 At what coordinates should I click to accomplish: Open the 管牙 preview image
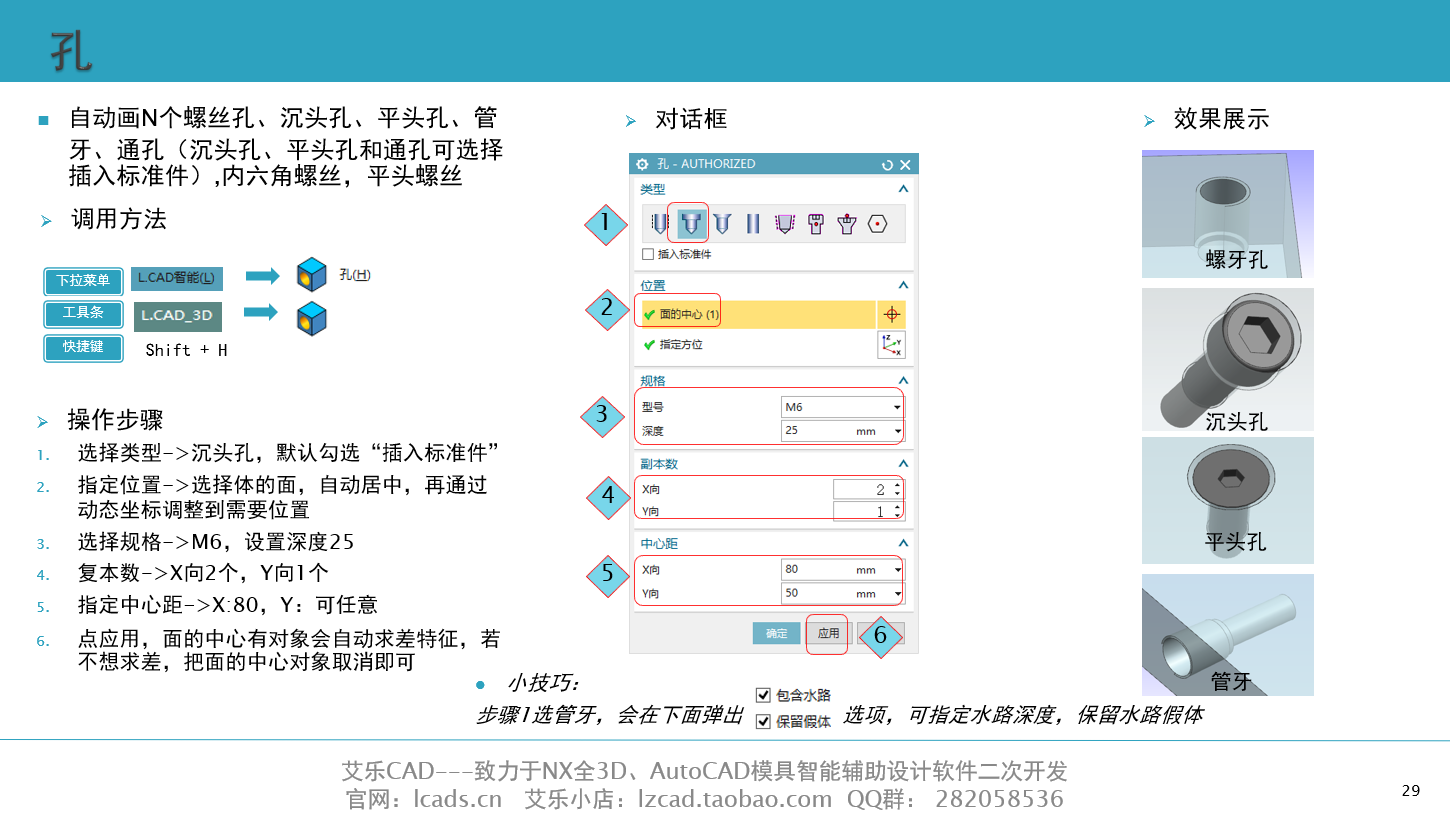(1228, 635)
